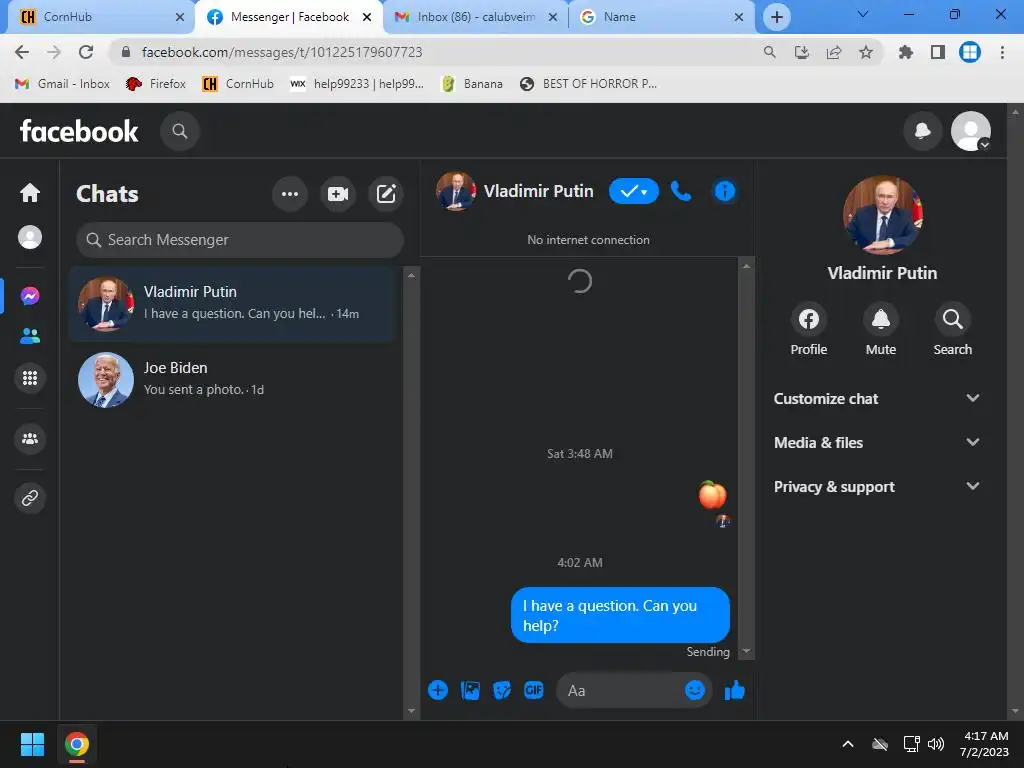Open the BEST OF HORROR bookmark
The height and width of the screenshot is (768, 1024).
click(588, 84)
